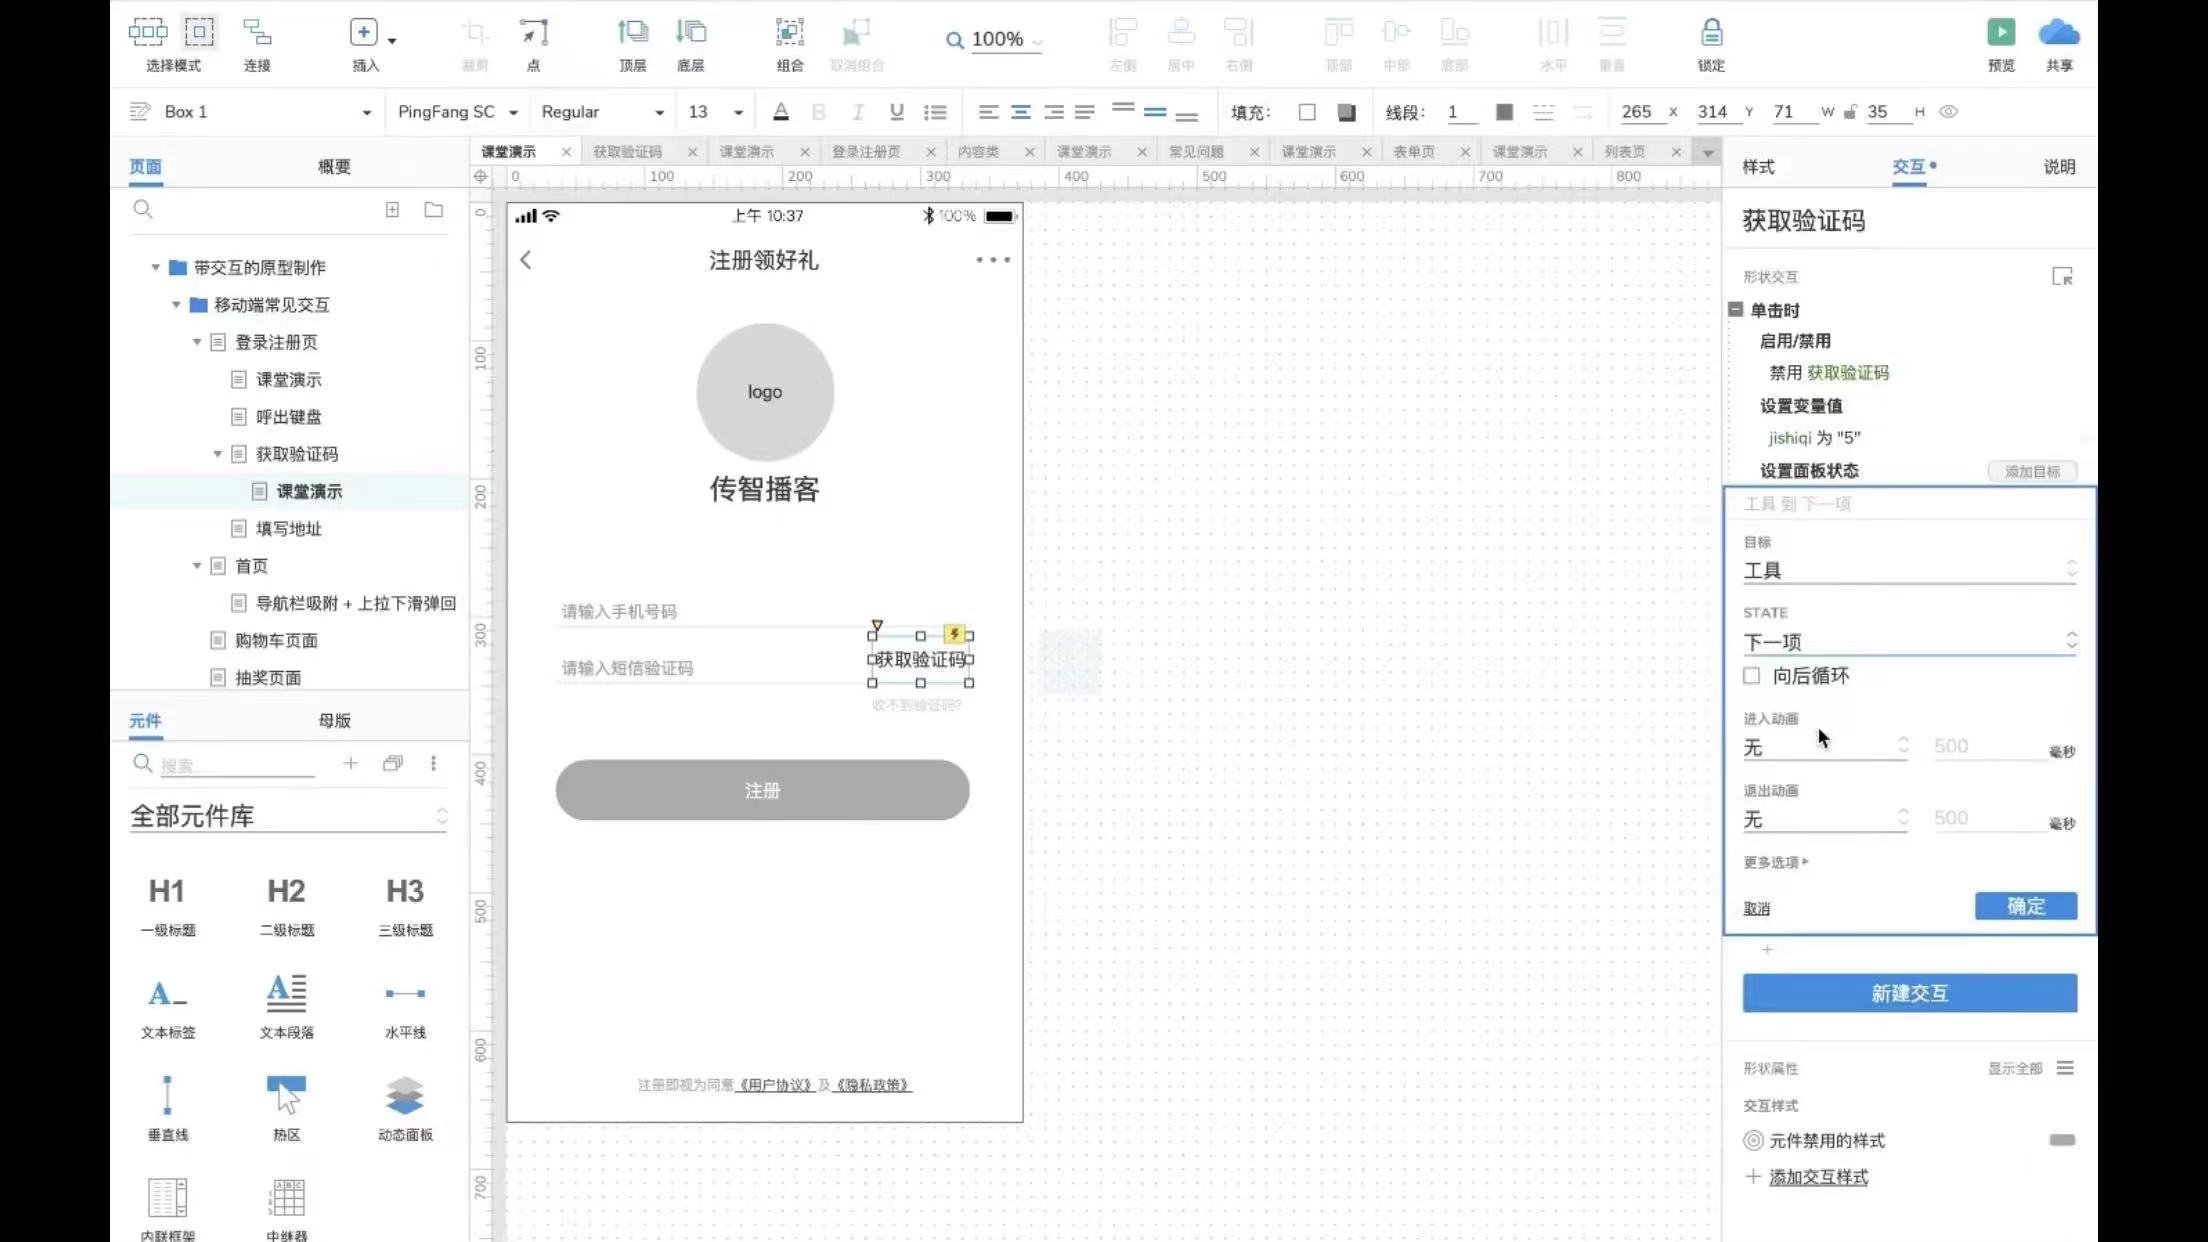Open the 概要 outline tab
2208x1242 pixels.
(x=334, y=167)
